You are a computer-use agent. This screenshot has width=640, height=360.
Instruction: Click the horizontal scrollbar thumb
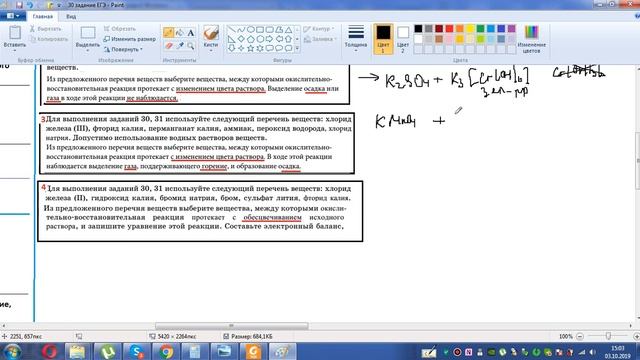click(x=231, y=326)
